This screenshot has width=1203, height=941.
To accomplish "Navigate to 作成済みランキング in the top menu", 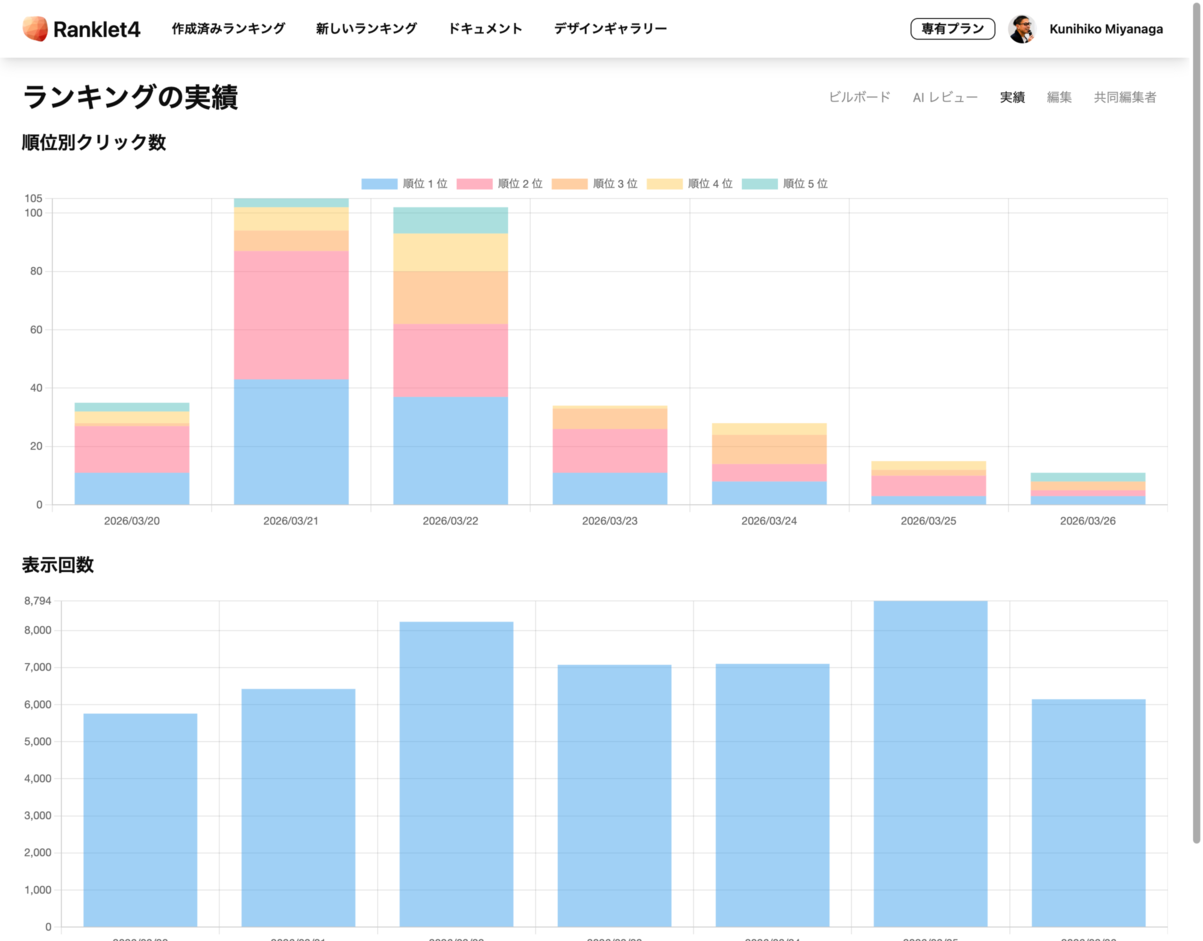I will (228, 29).
